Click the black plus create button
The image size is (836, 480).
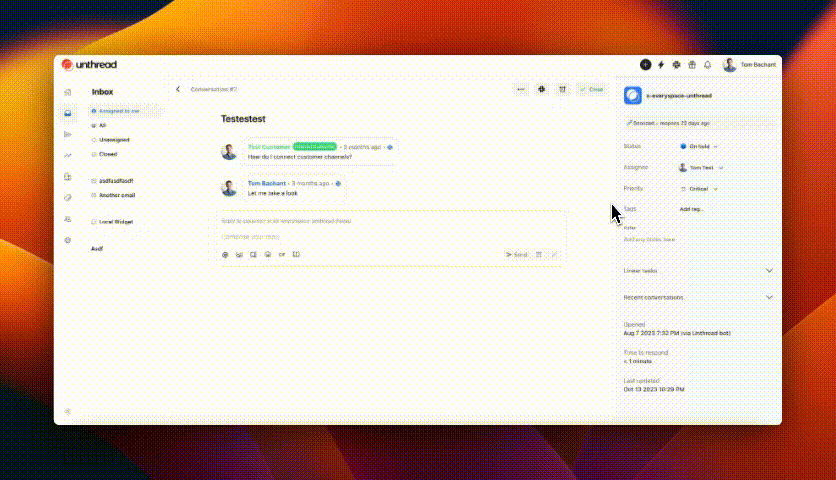coord(645,65)
